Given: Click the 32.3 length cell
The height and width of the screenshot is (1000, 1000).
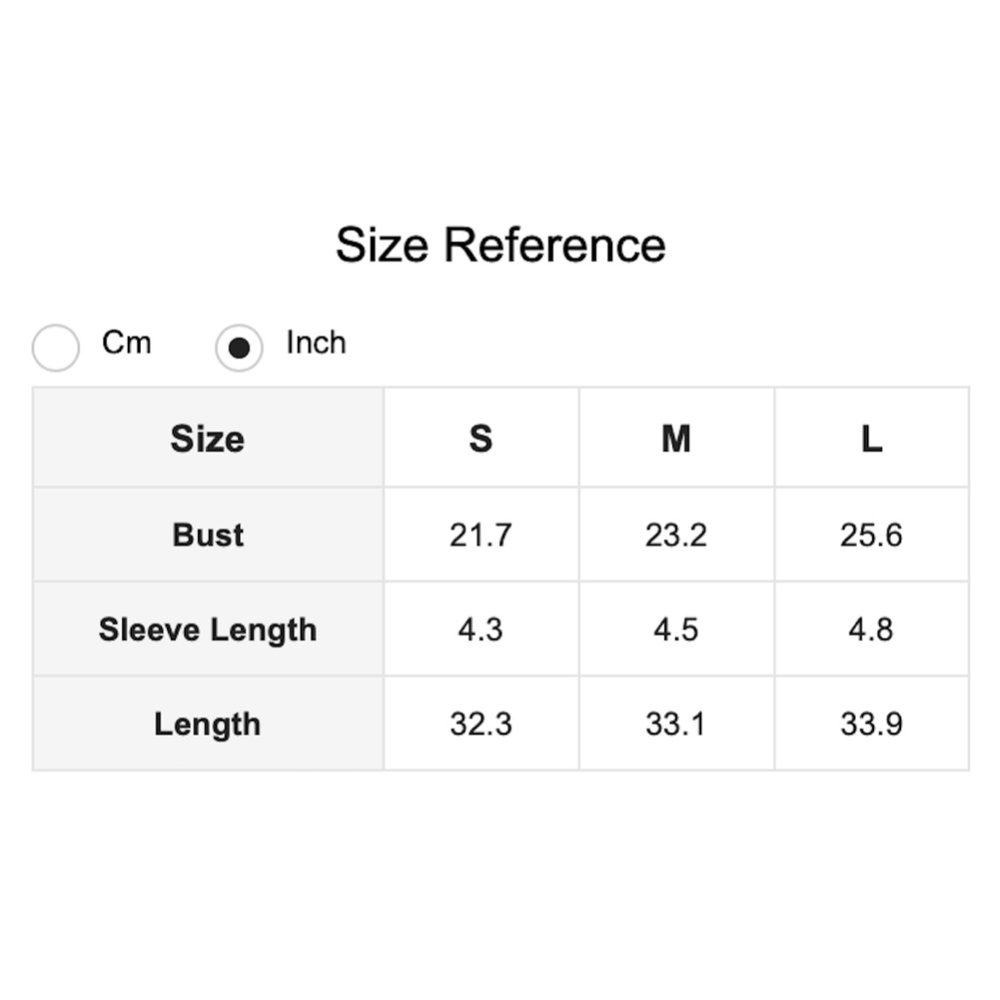Looking at the screenshot, I should tap(481, 724).
